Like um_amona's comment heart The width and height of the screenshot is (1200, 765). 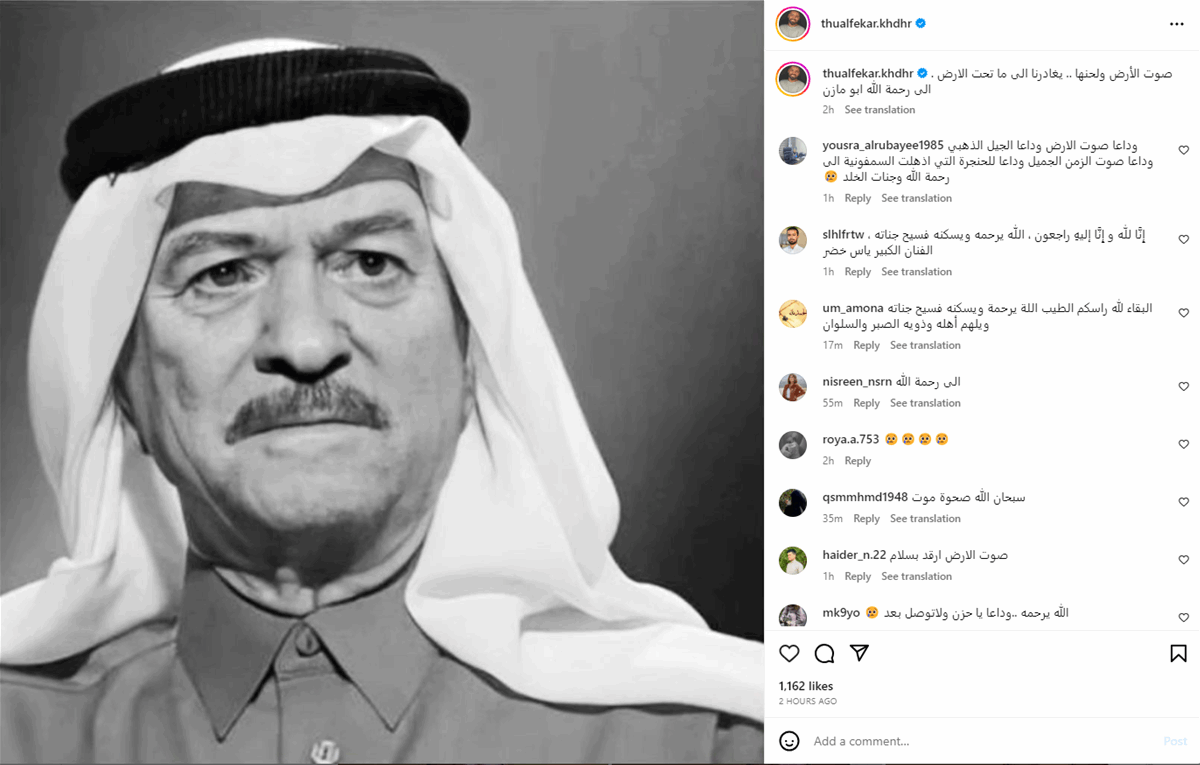(1184, 313)
